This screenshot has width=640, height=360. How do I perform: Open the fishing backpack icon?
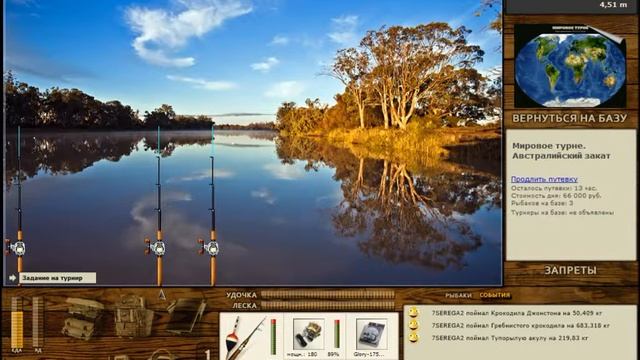pos(133,317)
